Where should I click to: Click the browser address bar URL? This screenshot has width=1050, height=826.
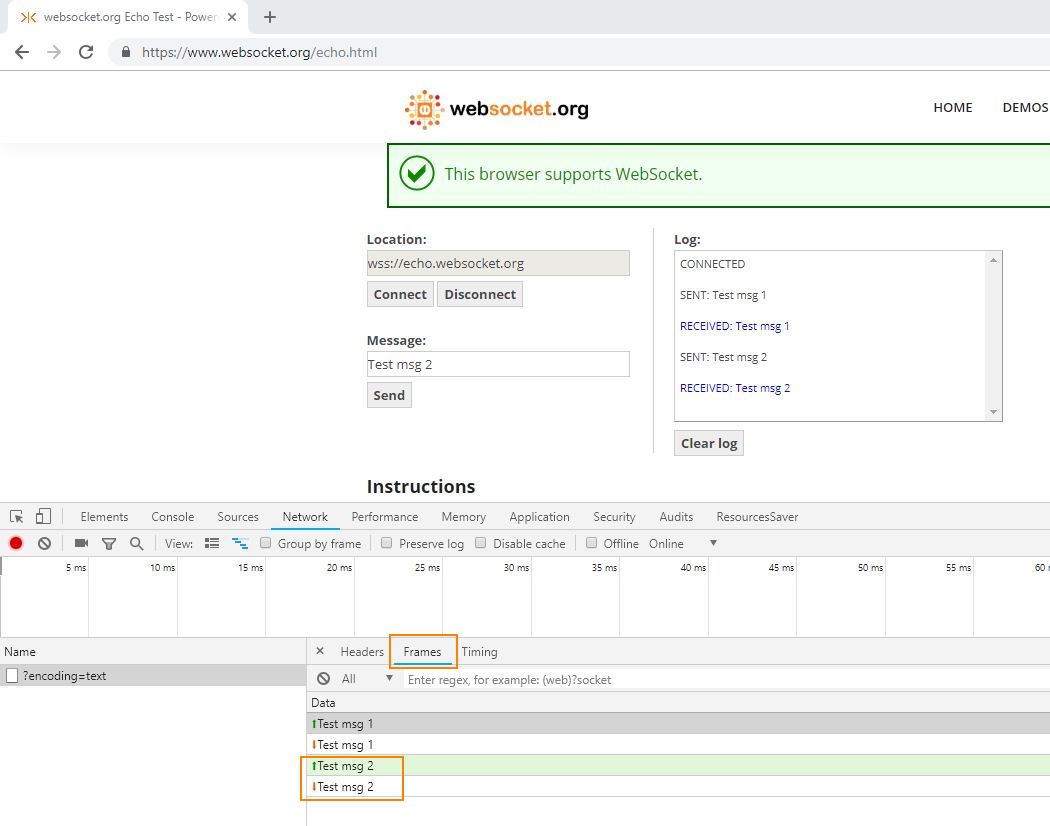(260, 52)
